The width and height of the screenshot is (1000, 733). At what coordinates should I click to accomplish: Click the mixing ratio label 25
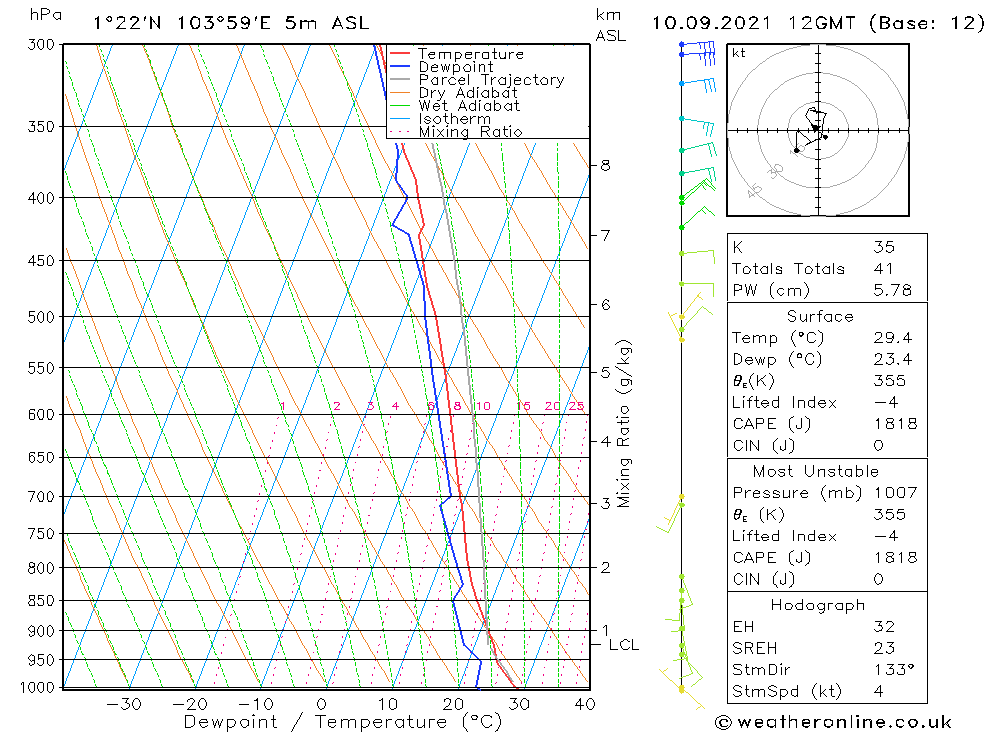pyautogui.click(x=576, y=406)
